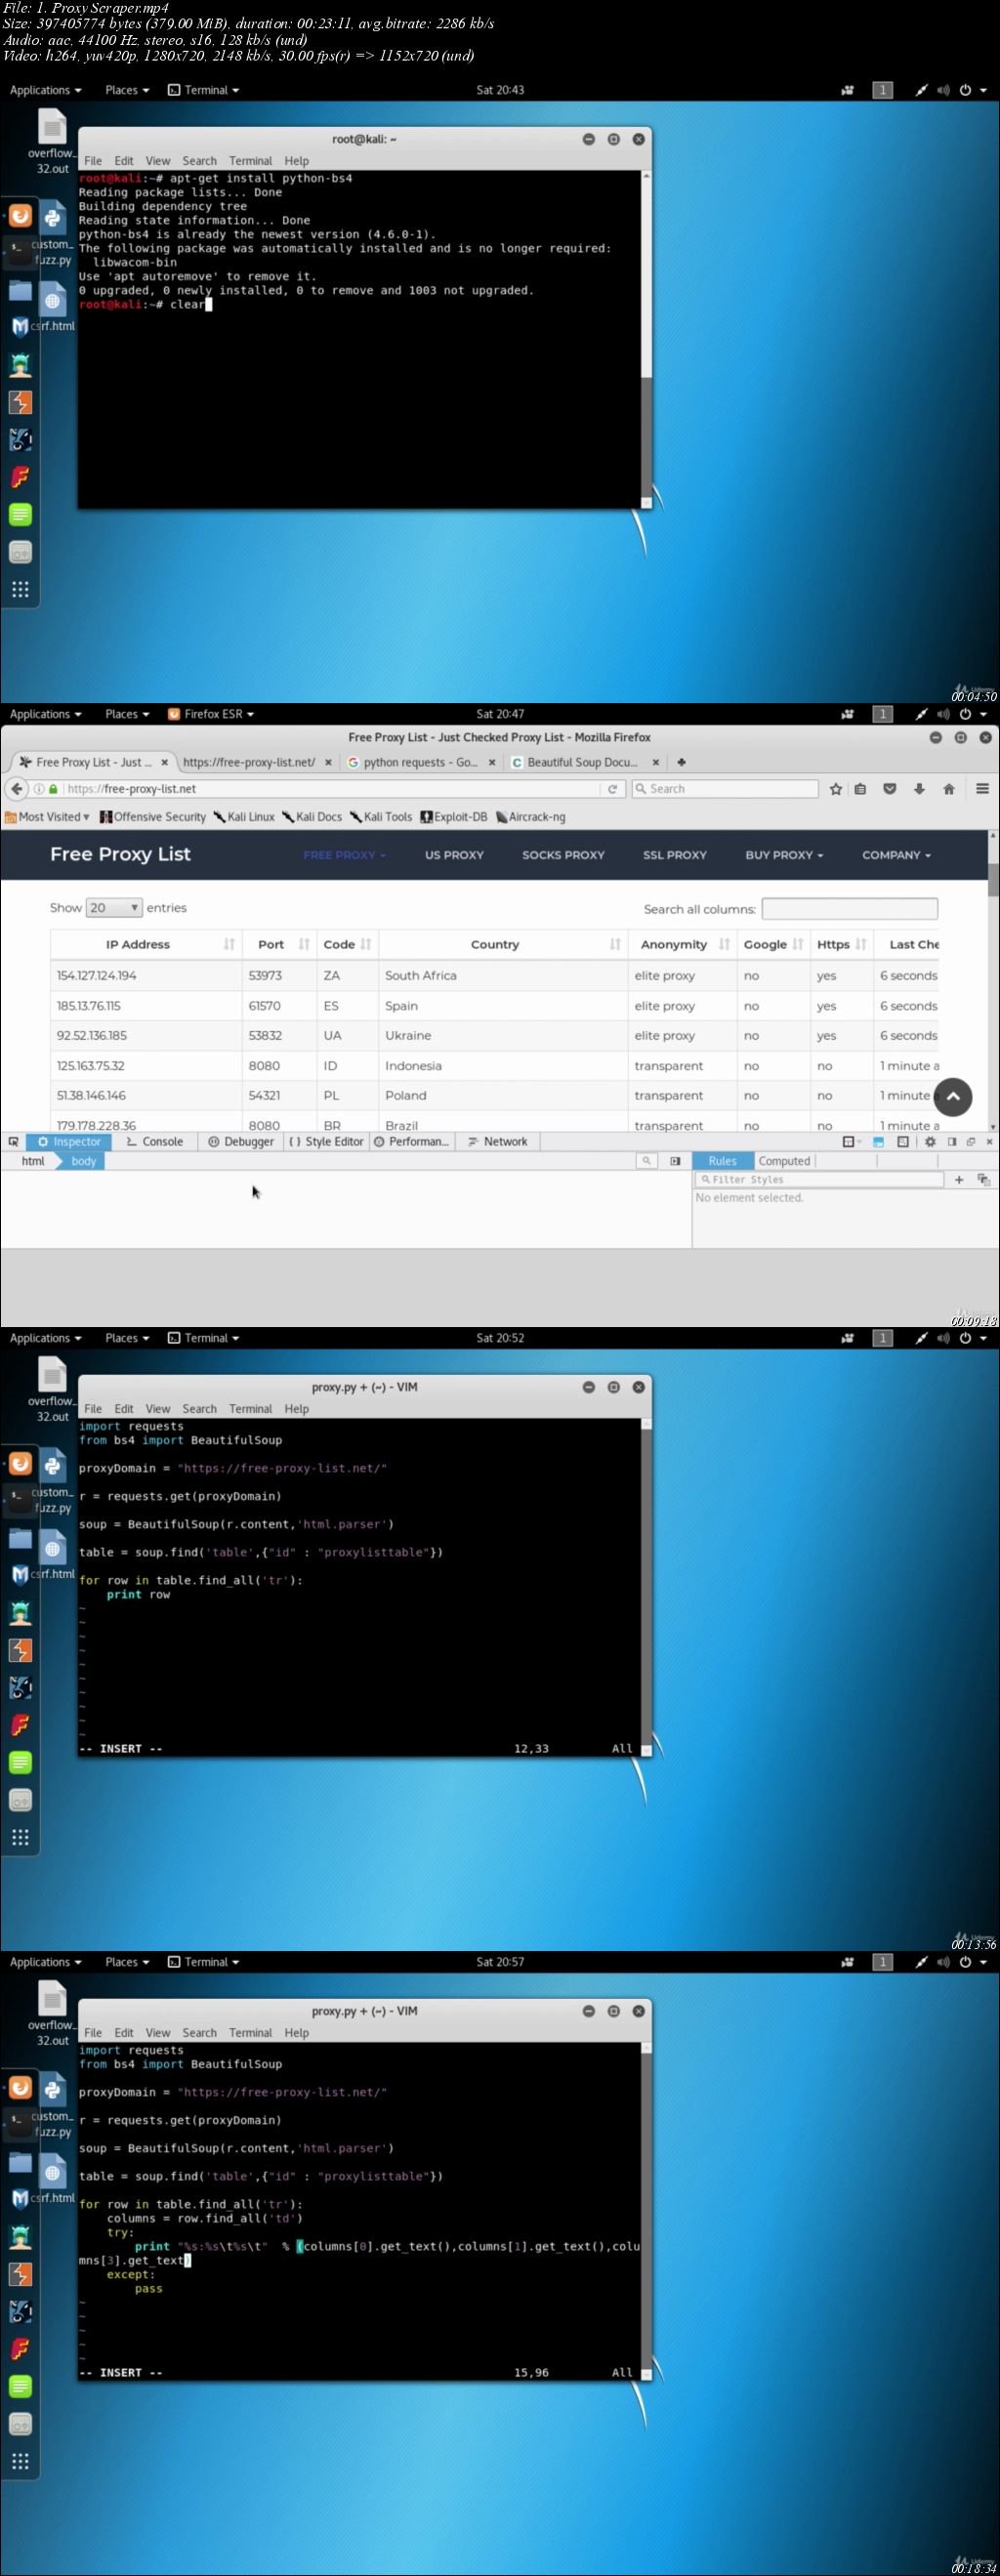Open Aircrack-ng bookmark
The height and width of the screenshot is (2576, 1000).
(x=531, y=817)
